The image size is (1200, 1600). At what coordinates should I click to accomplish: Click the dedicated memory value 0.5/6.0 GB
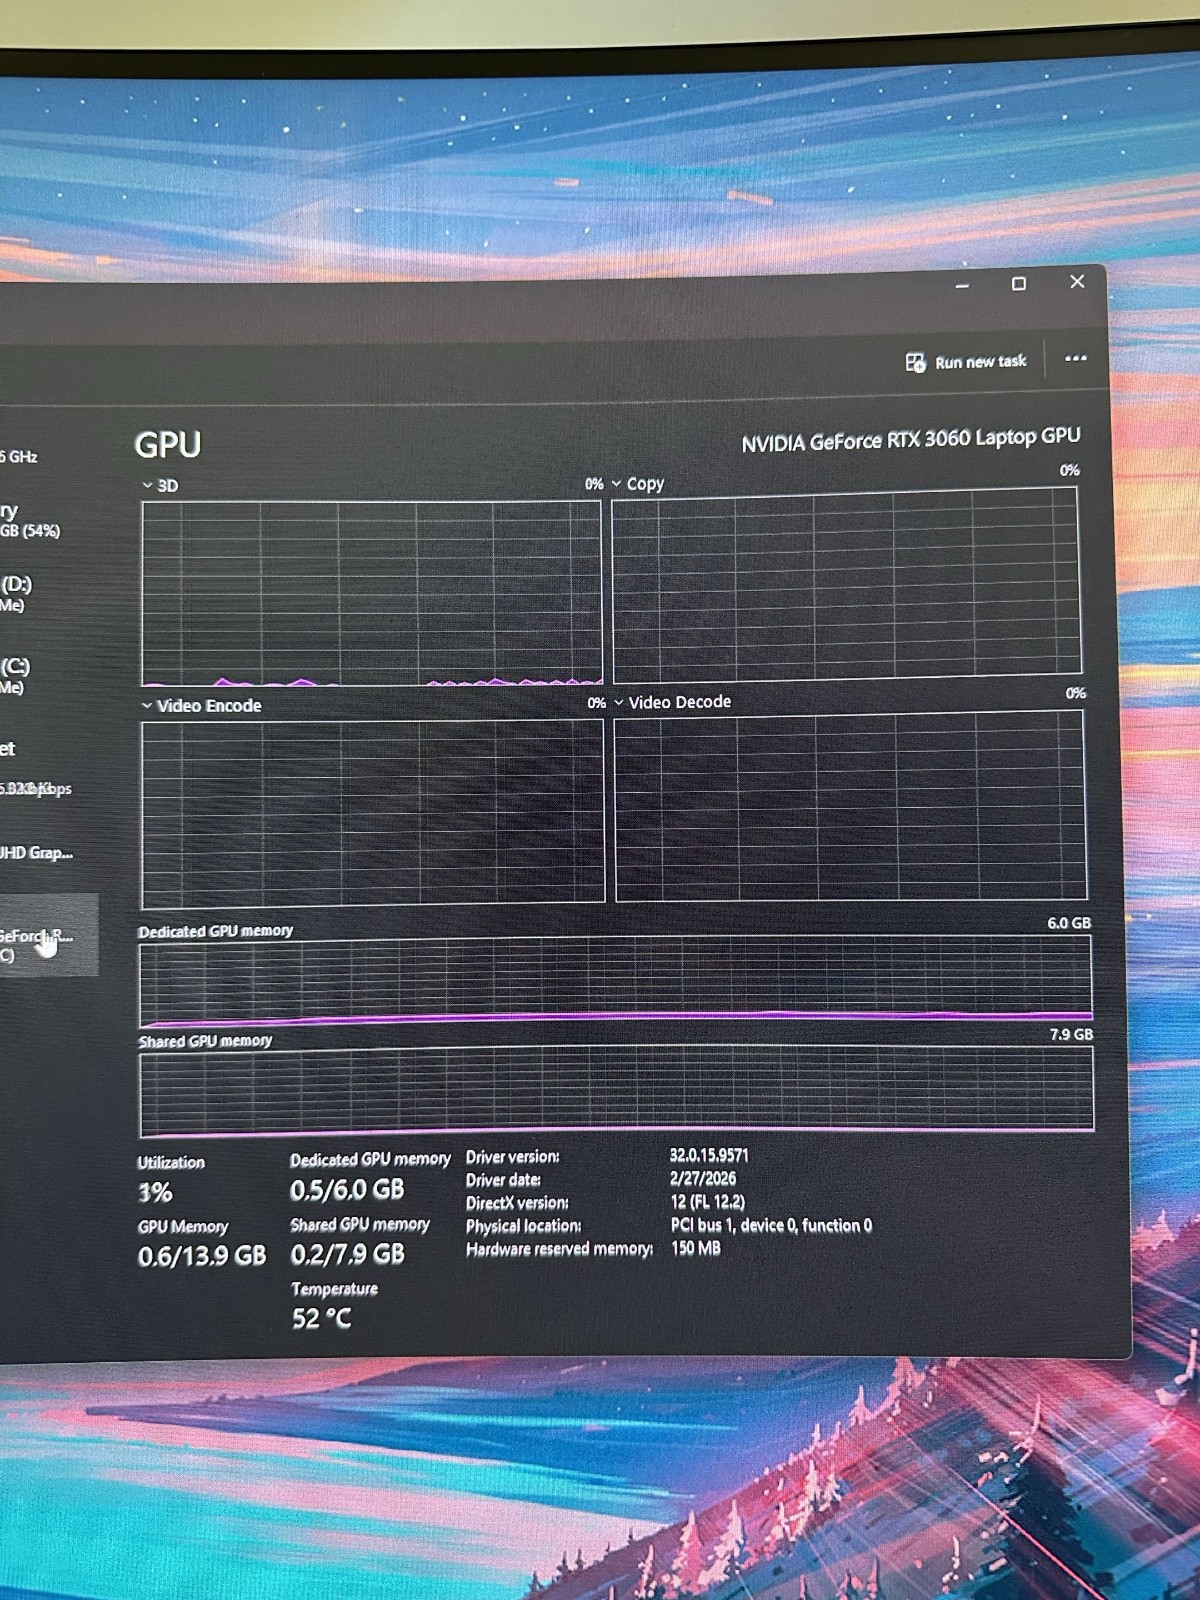[347, 1190]
